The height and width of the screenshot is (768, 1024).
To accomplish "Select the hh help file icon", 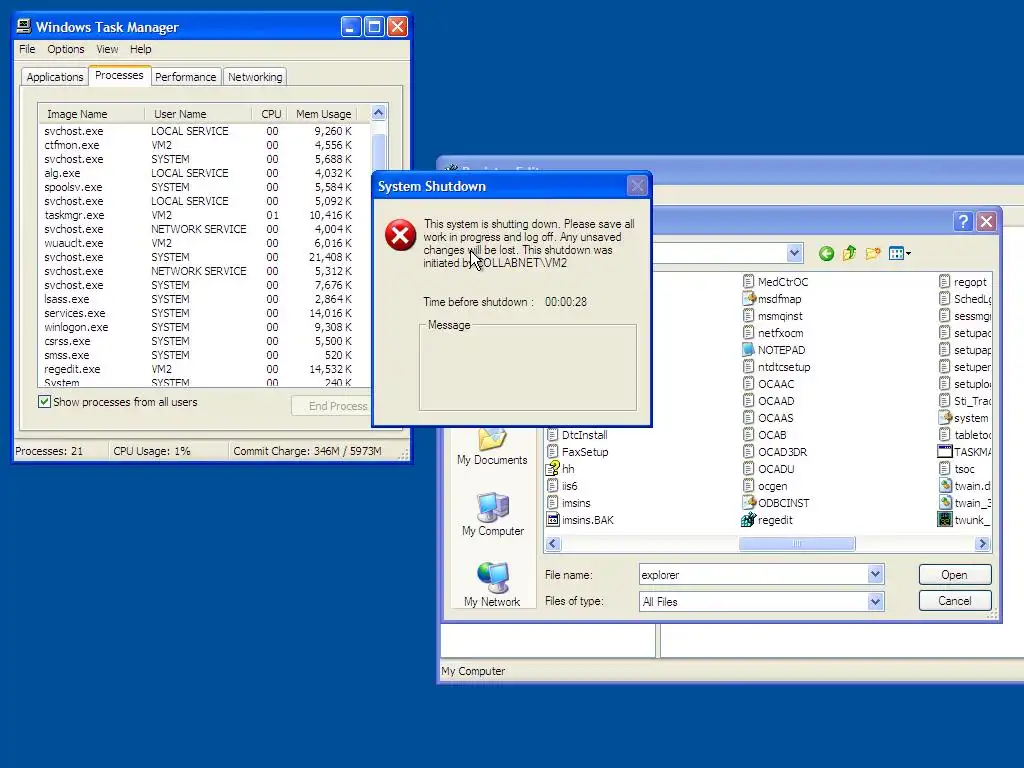I will point(552,469).
